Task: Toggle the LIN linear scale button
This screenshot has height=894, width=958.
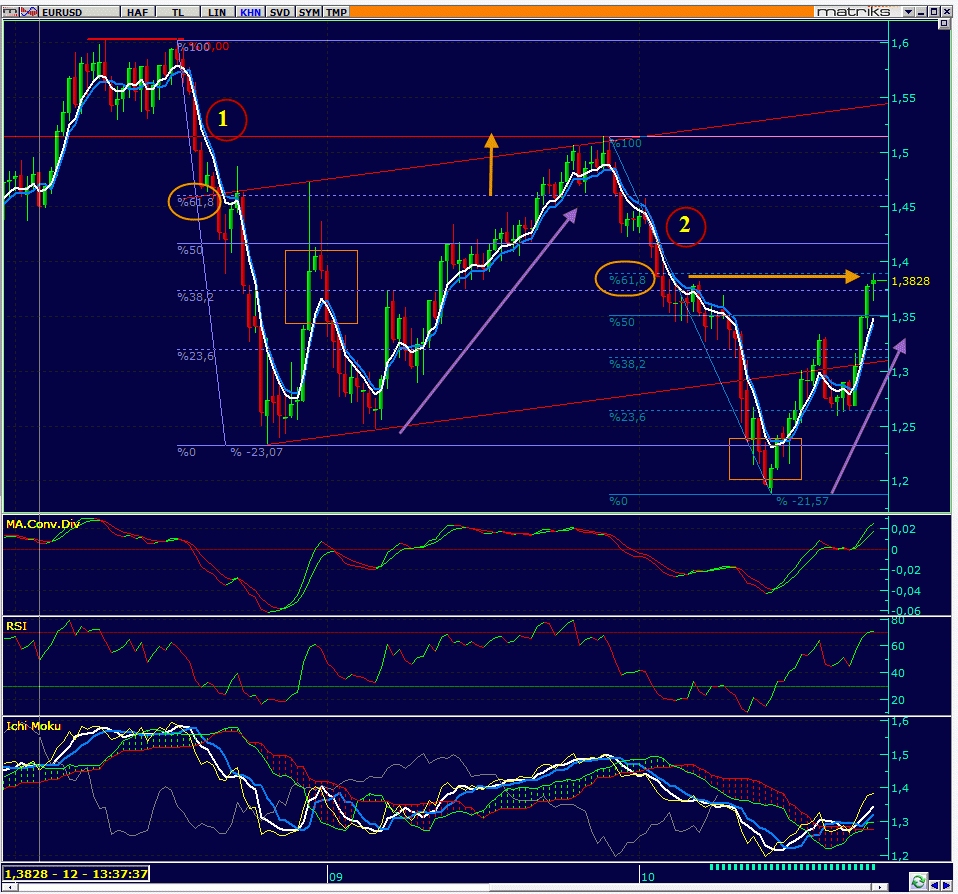Action: [215, 11]
